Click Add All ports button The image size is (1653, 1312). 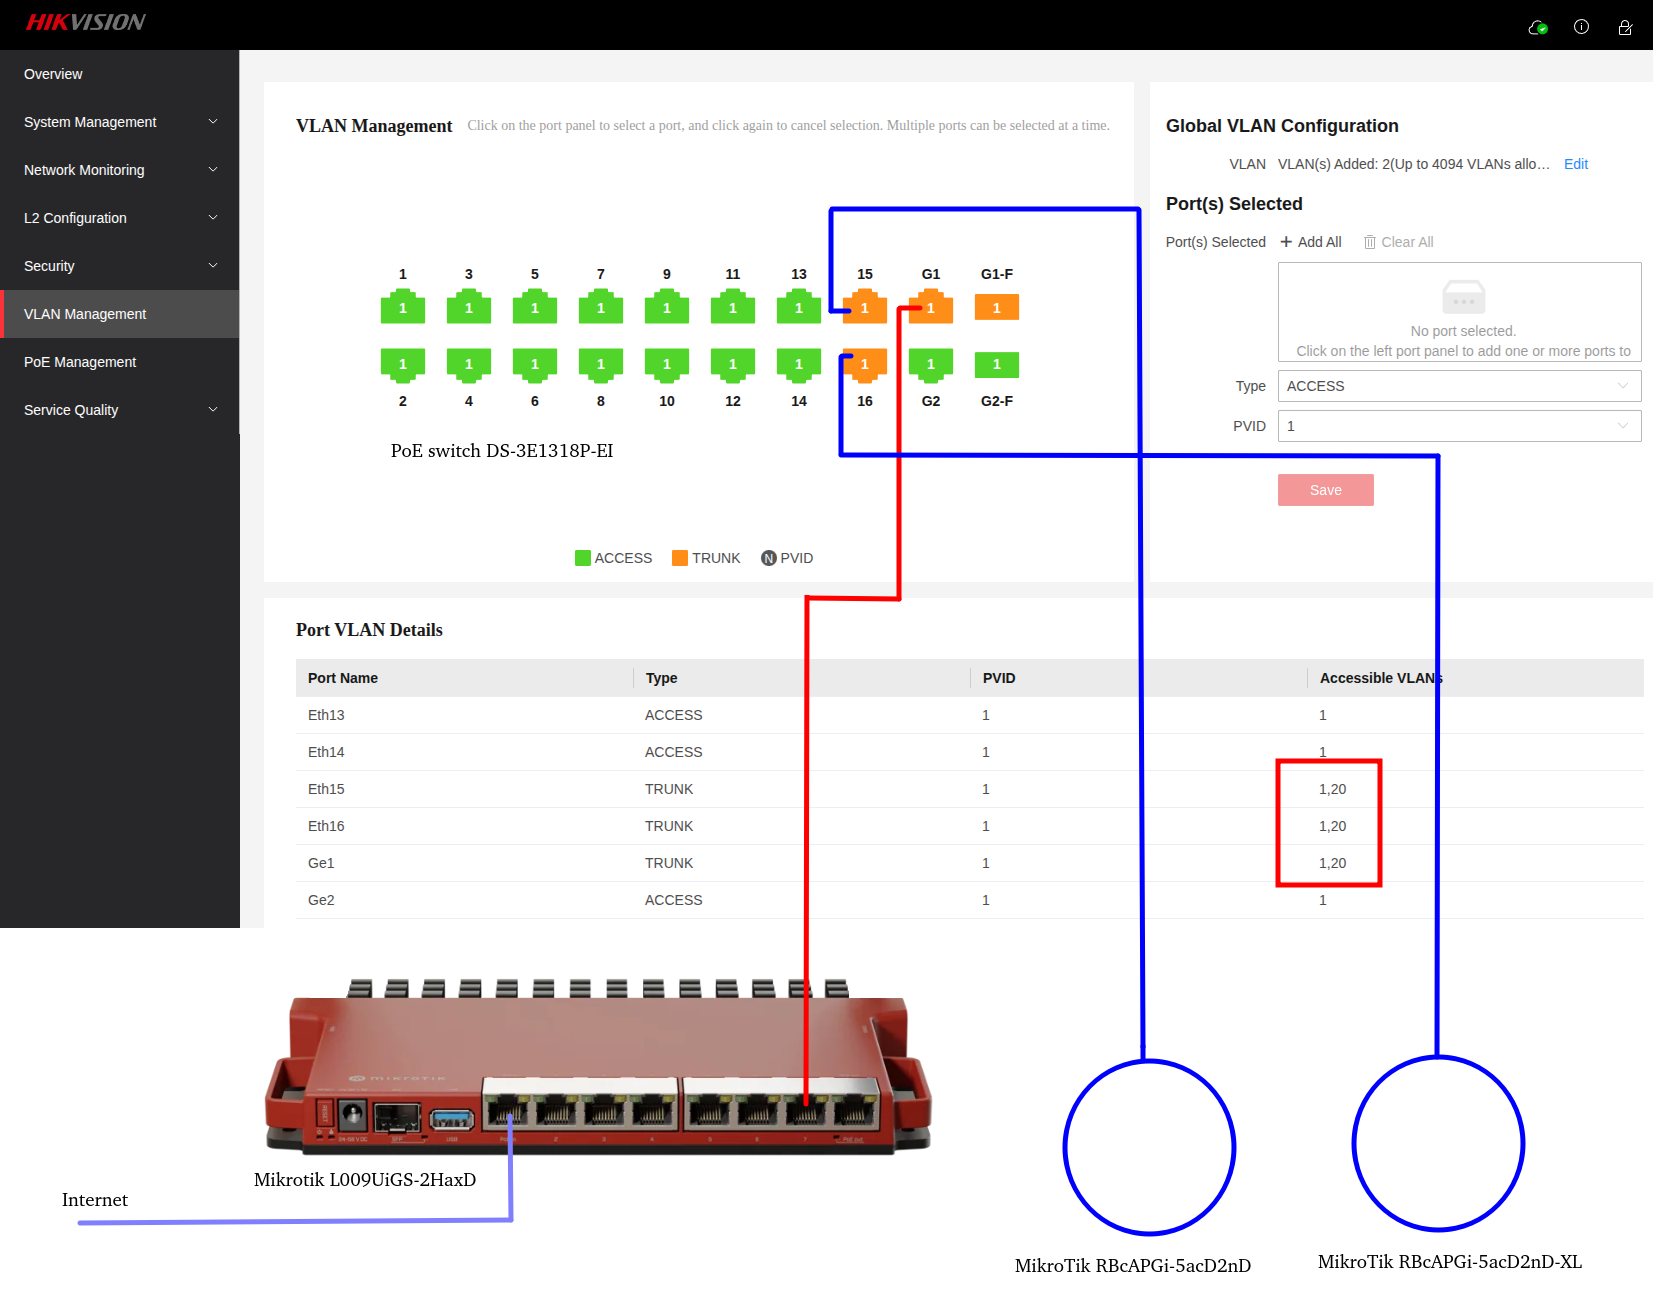[x=1311, y=242]
